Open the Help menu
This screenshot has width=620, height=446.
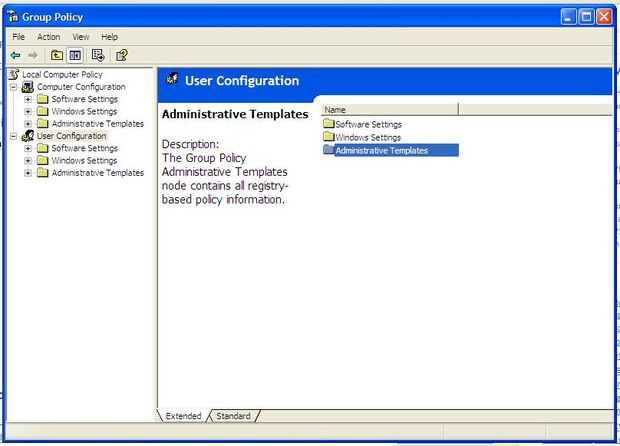coord(110,37)
